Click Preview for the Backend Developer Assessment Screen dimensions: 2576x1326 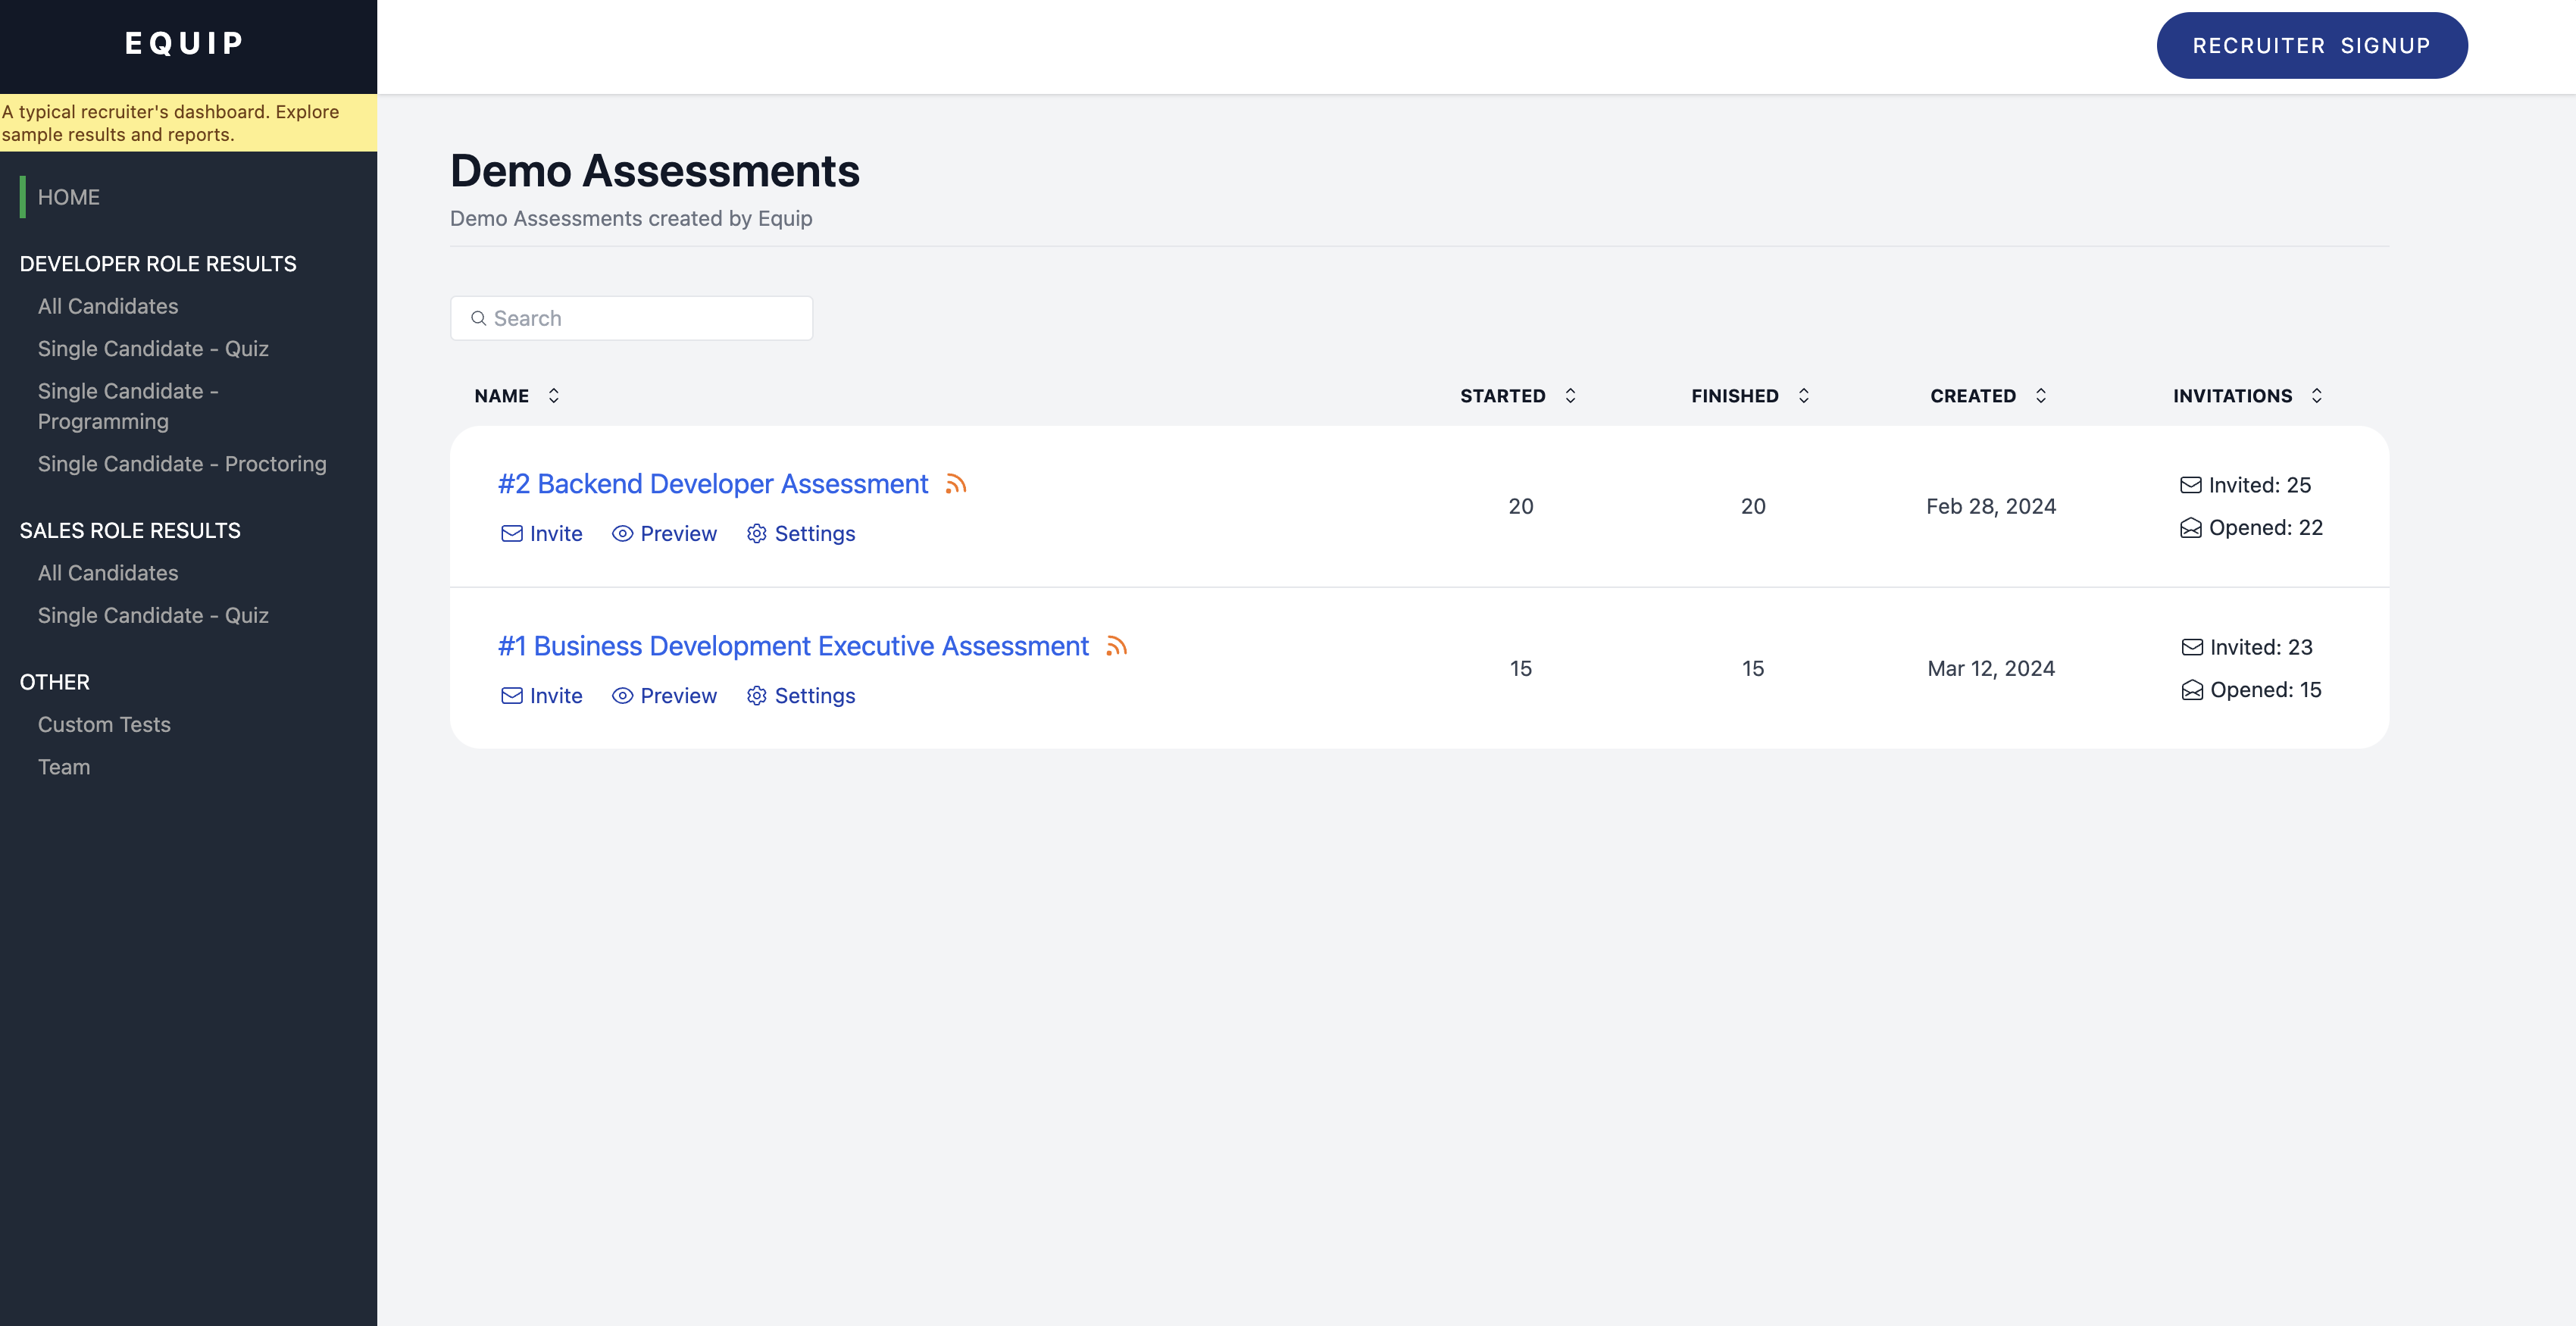click(x=664, y=534)
